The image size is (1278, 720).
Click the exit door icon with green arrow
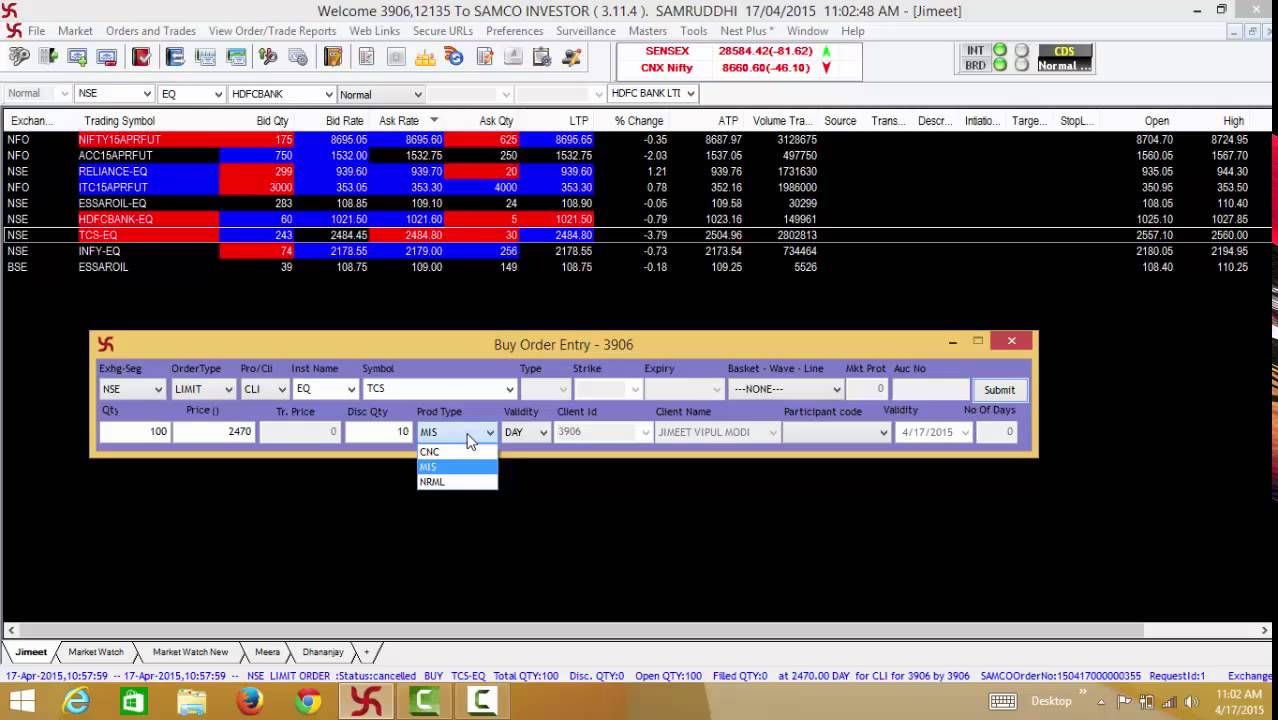click(x=48, y=57)
